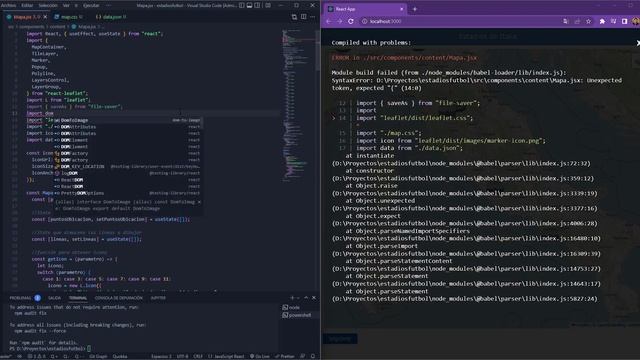The width and height of the screenshot is (640, 360).
Task: Select the React App browser tab
Action: pyautogui.click(x=365, y=9)
